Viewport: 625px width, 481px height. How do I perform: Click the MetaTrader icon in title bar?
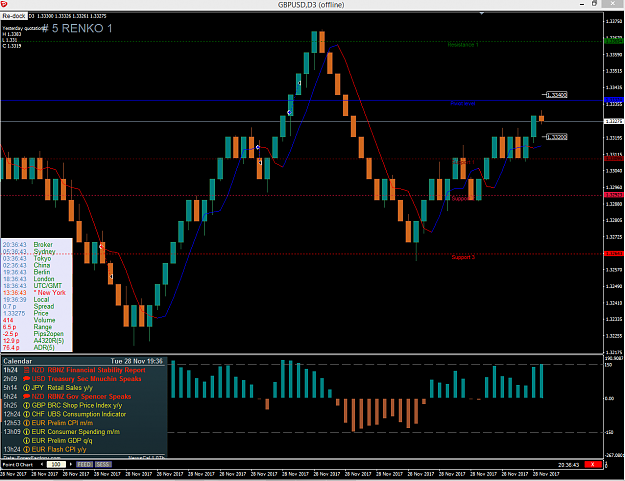[4, 4]
